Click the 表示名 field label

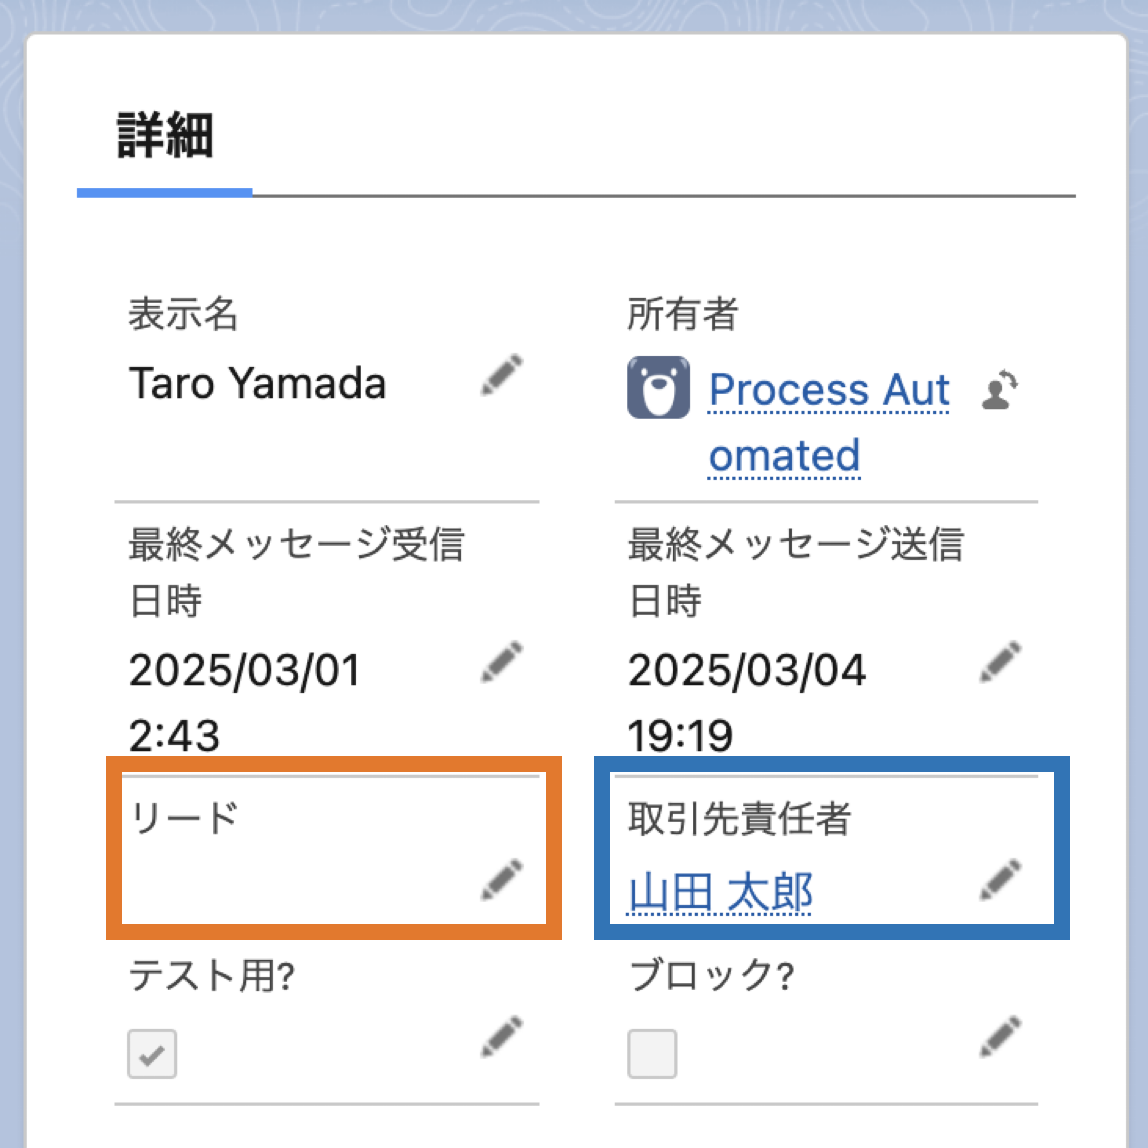(183, 314)
